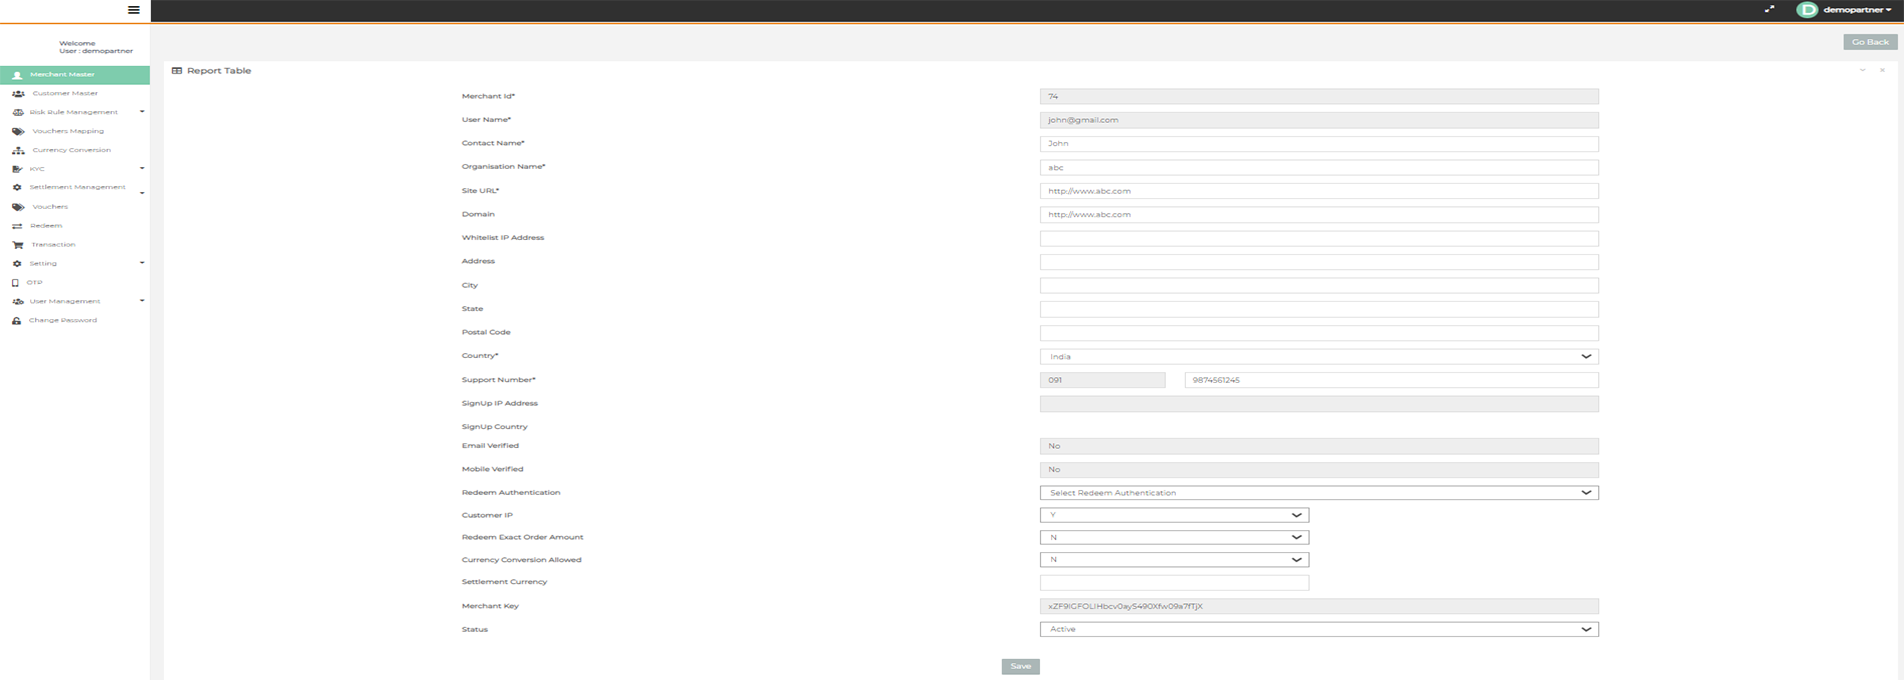The image size is (1904, 680).
Task: Click the Vouchers Mapping tag icon
Action: coord(18,131)
